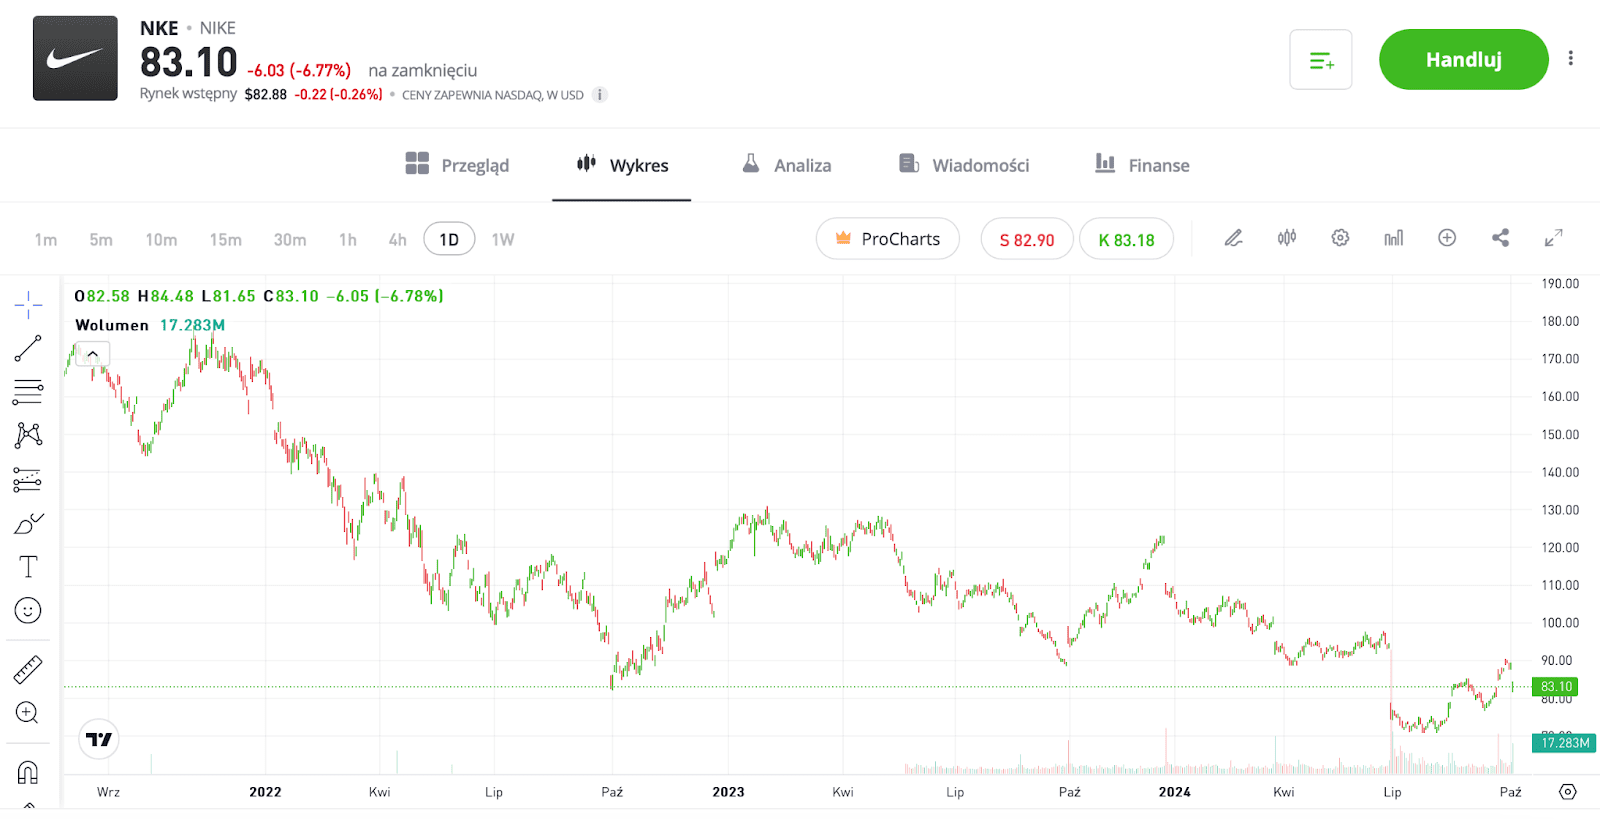Open the Analiza tab

(786, 165)
